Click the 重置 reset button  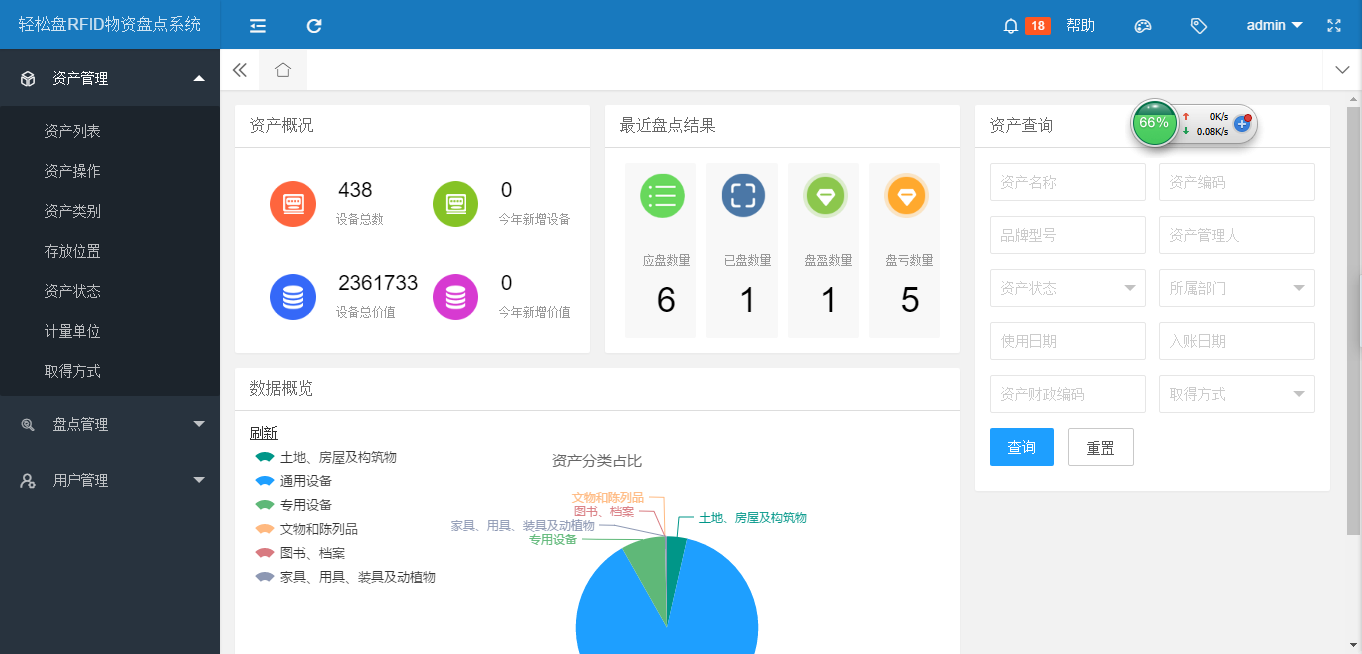click(x=1100, y=447)
